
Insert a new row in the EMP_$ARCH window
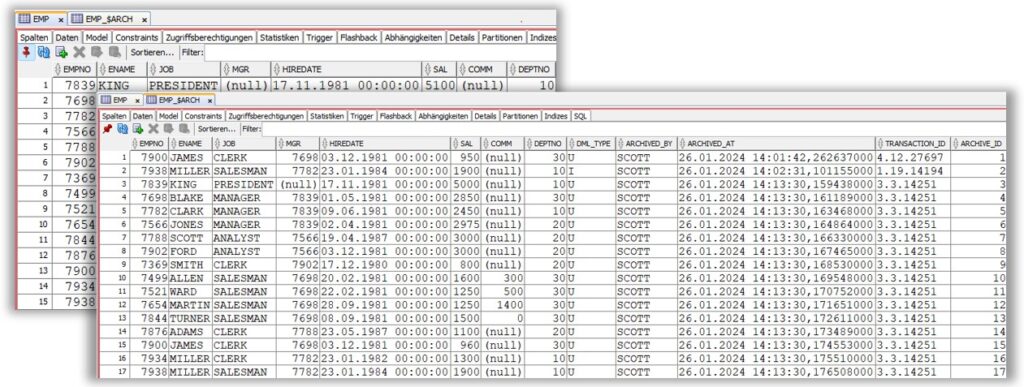pos(138,129)
